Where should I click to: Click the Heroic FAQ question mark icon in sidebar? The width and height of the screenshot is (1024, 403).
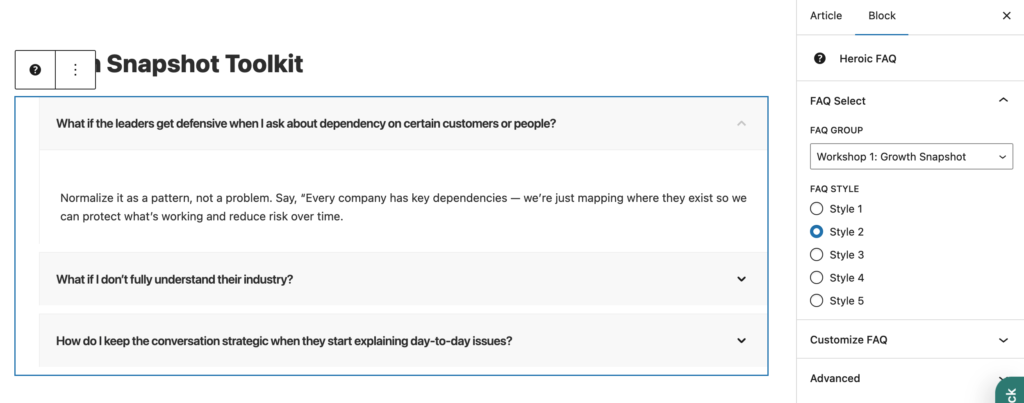[x=820, y=59]
